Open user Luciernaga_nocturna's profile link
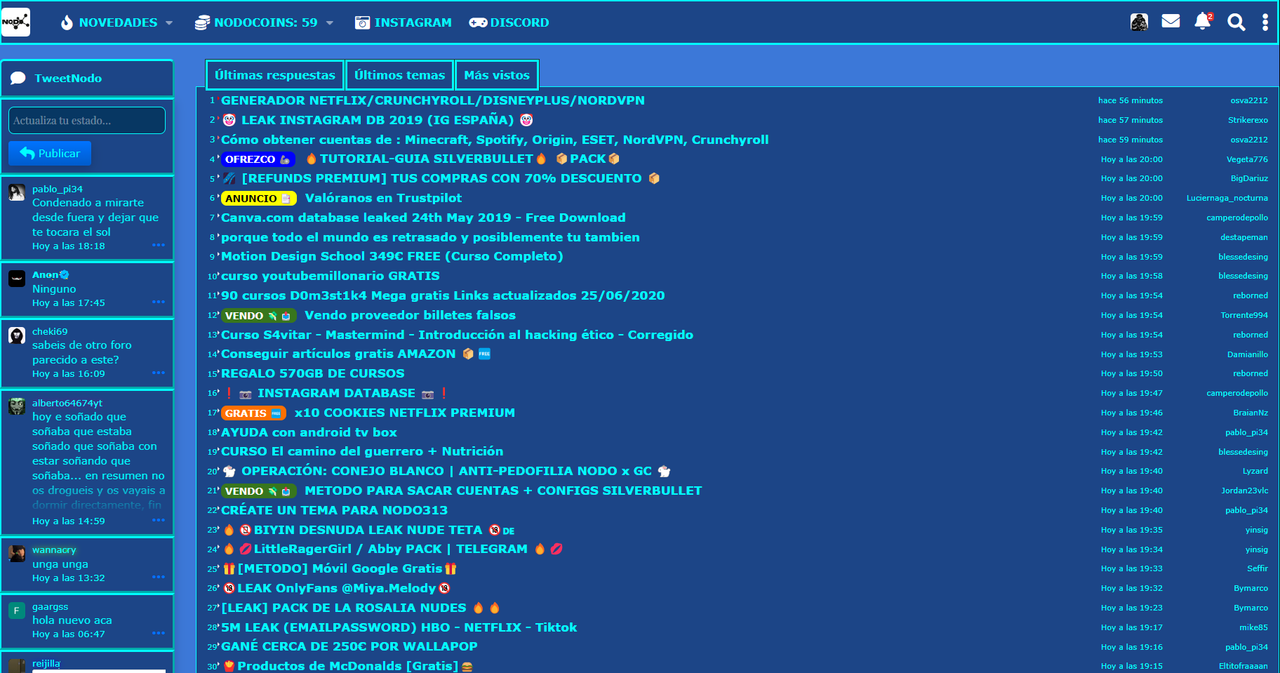This screenshot has height=673, width=1280. tap(1227, 198)
